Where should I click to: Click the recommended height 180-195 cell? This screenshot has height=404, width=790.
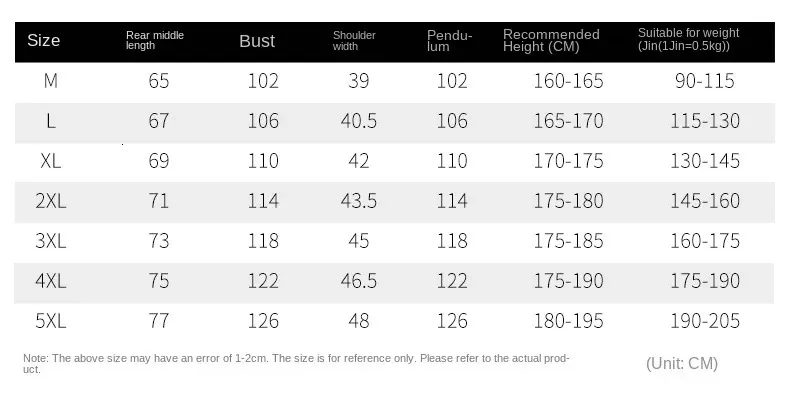568,321
